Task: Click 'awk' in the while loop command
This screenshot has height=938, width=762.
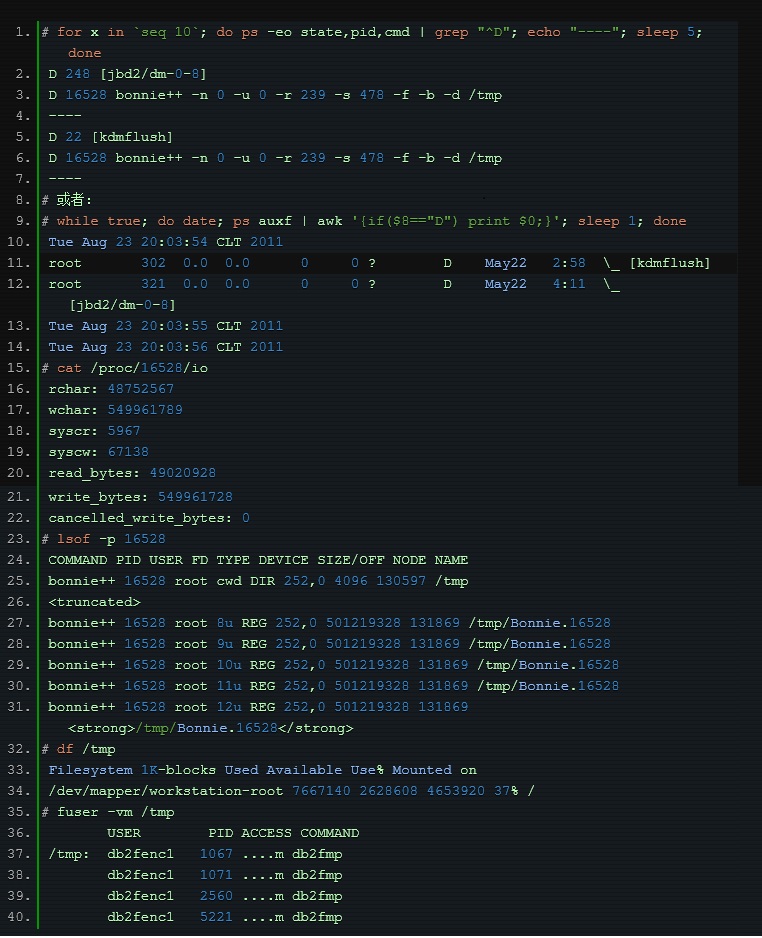Action: (330, 221)
